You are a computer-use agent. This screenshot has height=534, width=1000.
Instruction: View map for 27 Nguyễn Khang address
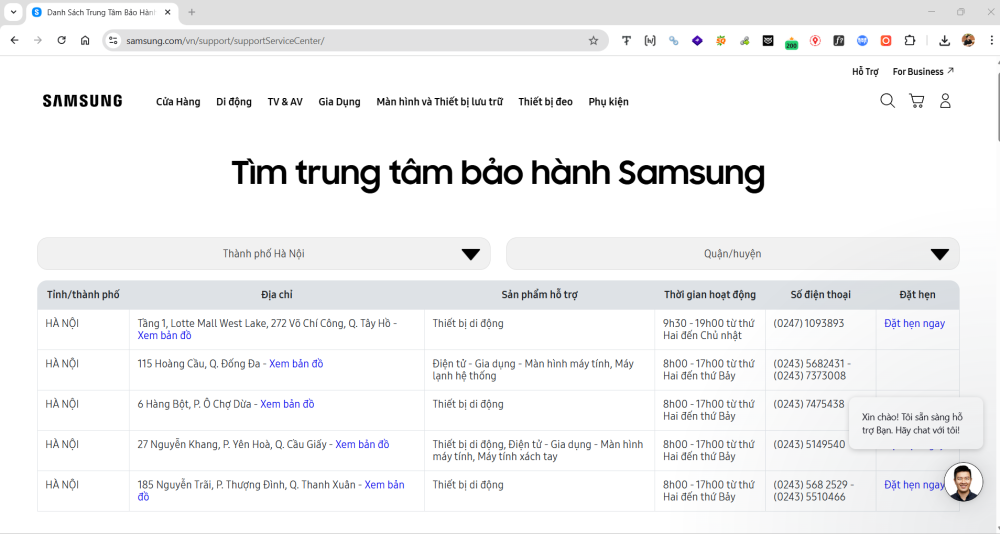[x=362, y=444]
